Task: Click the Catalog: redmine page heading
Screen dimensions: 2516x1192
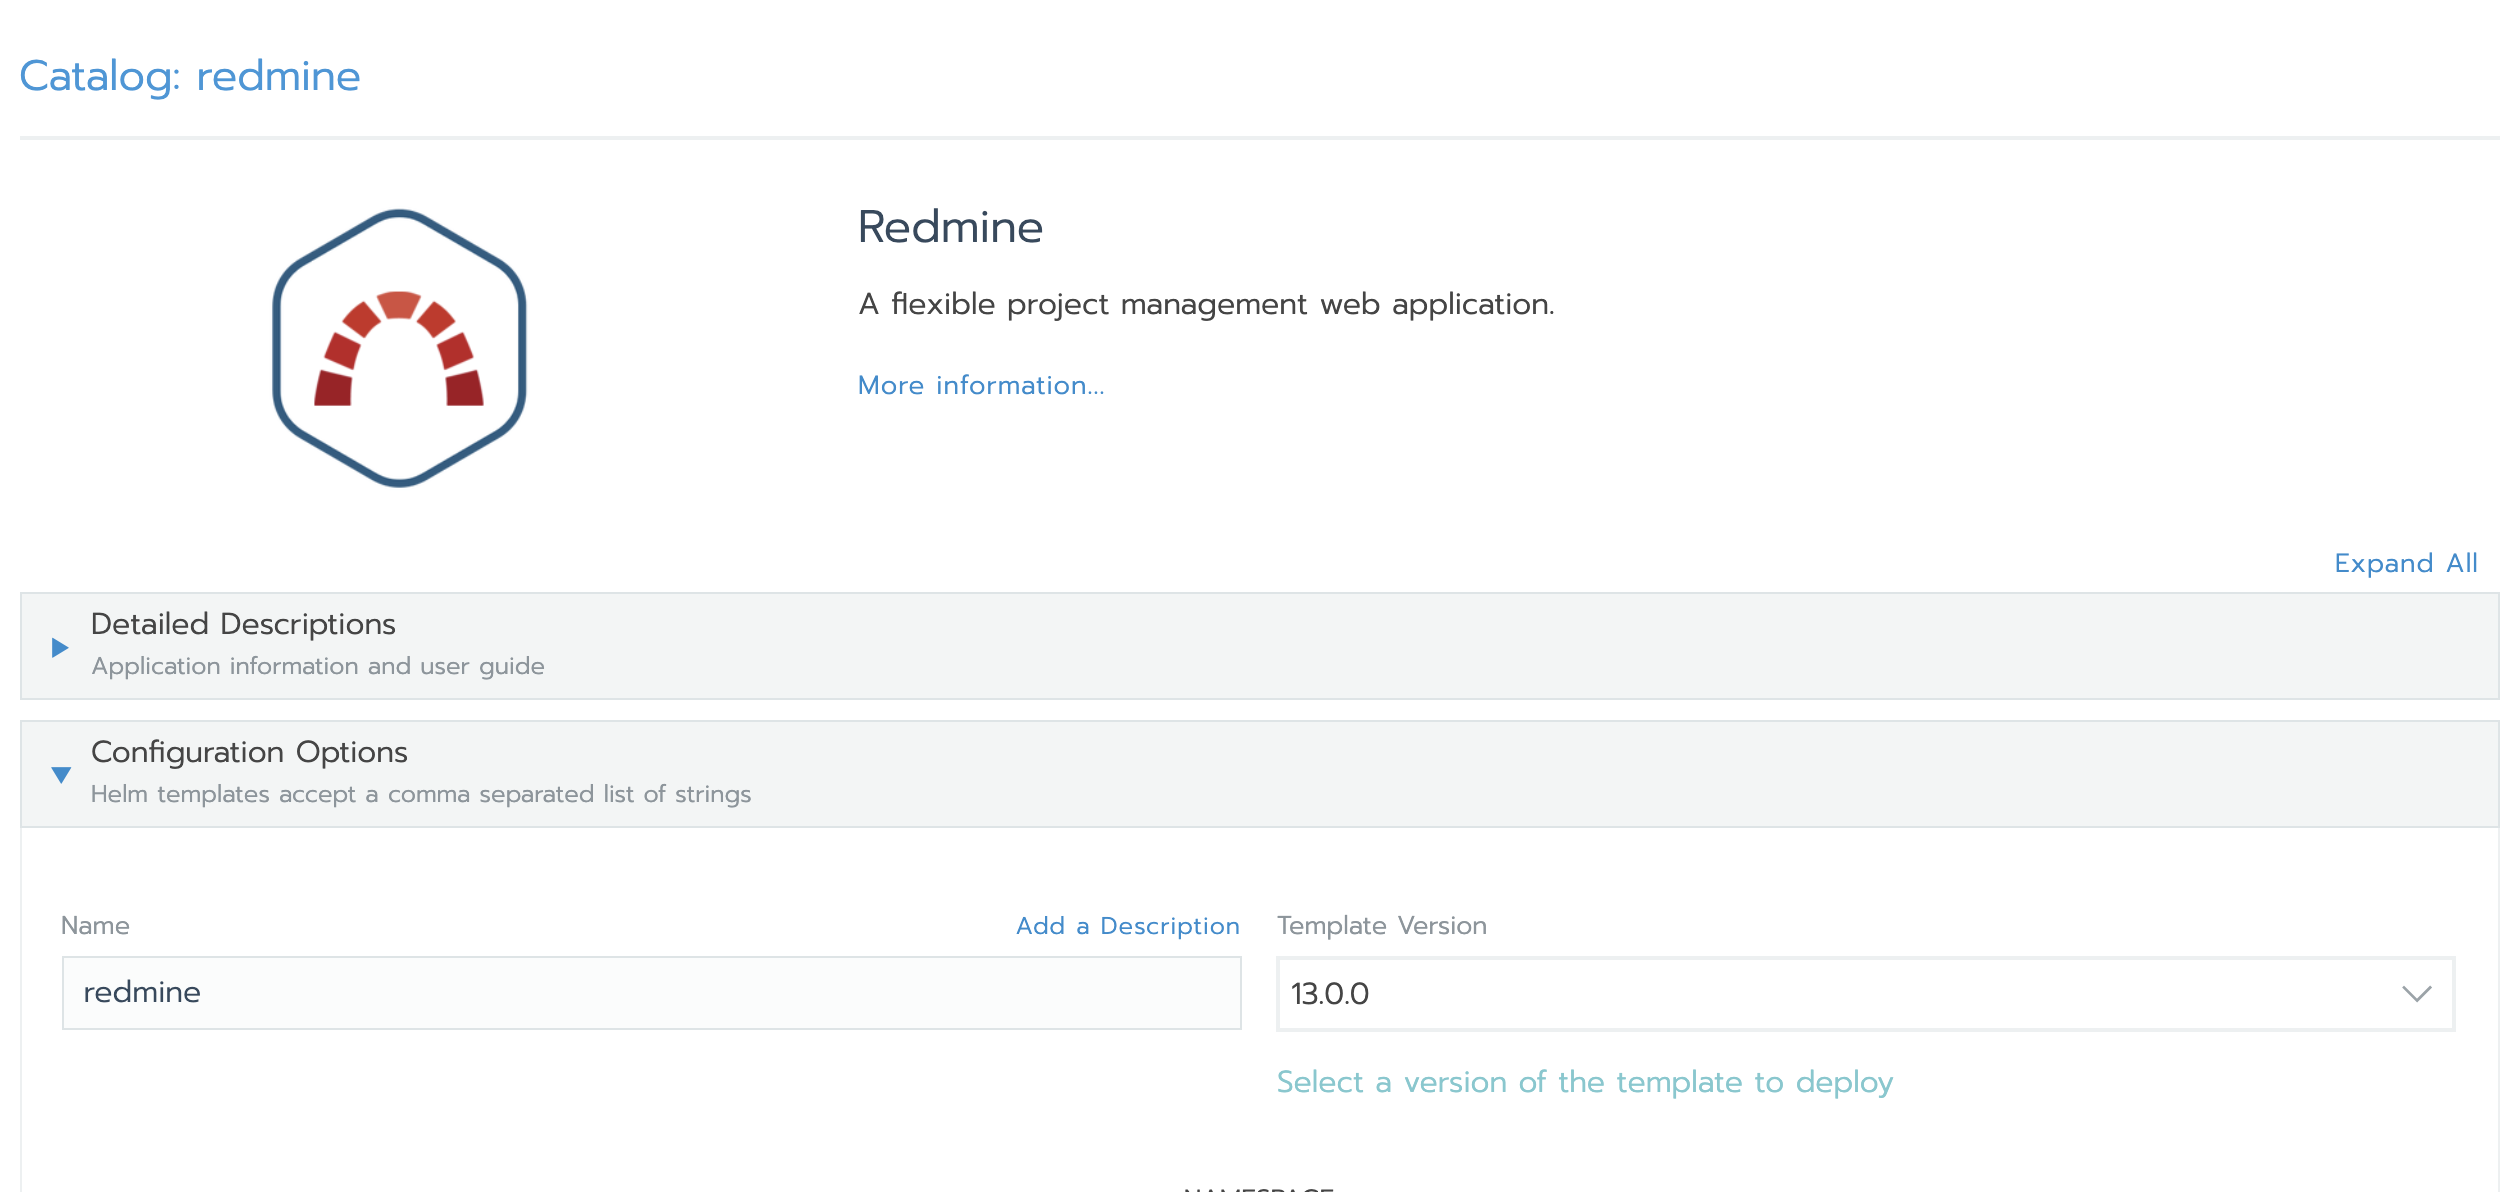Action: coord(190,76)
